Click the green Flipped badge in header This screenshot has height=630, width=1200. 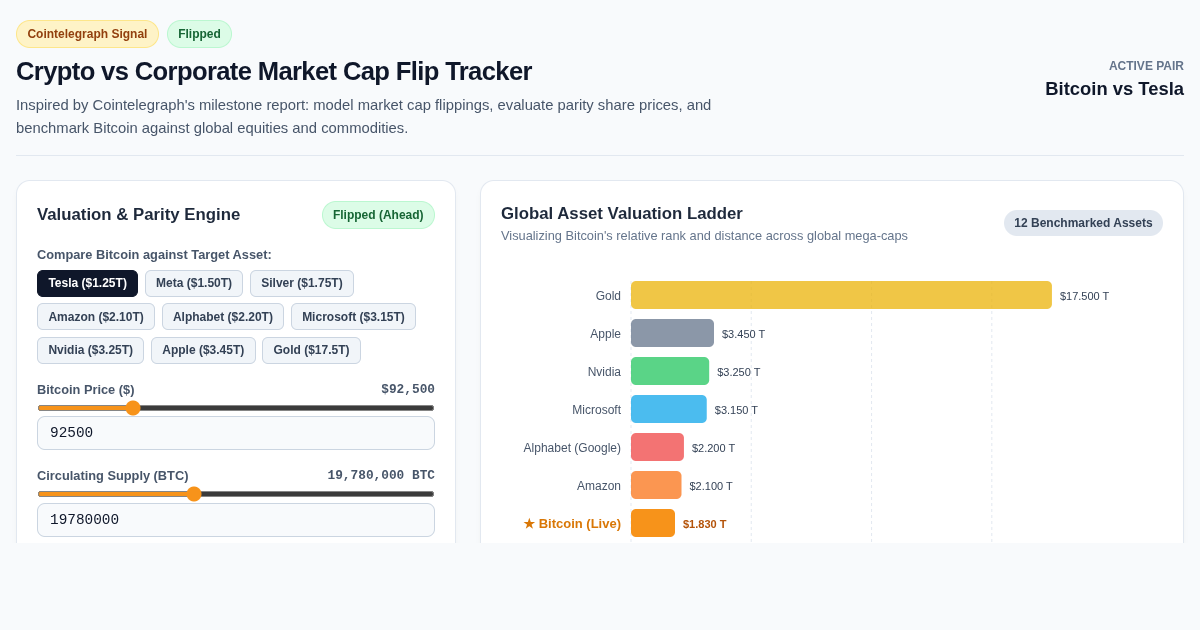point(199,34)
